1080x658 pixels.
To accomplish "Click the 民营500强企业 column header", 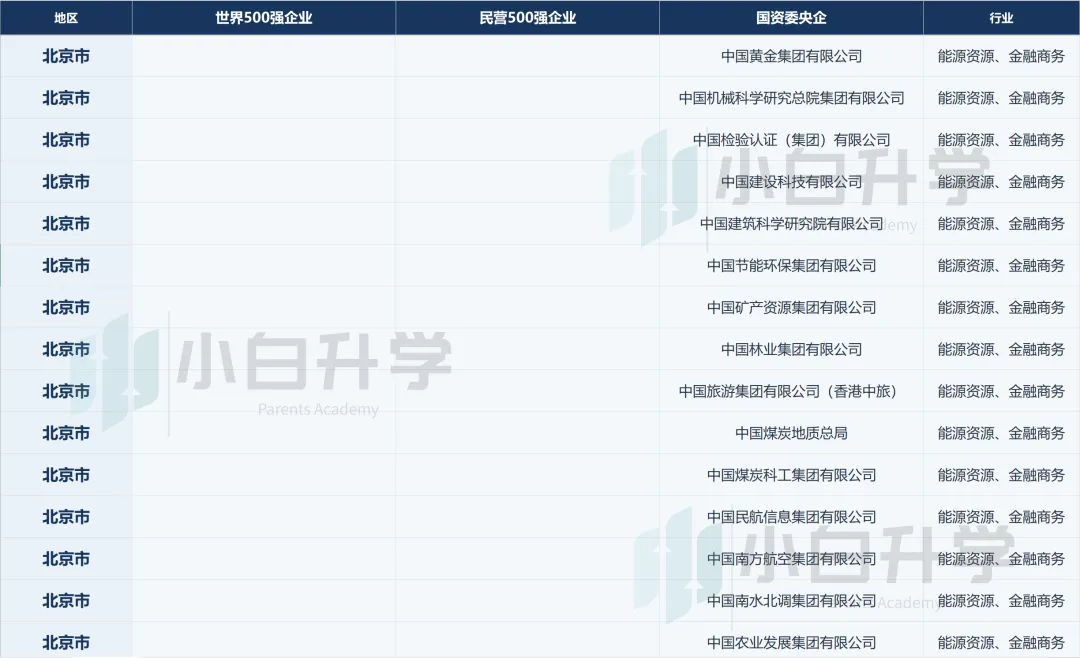I will [x=528, y=18].
